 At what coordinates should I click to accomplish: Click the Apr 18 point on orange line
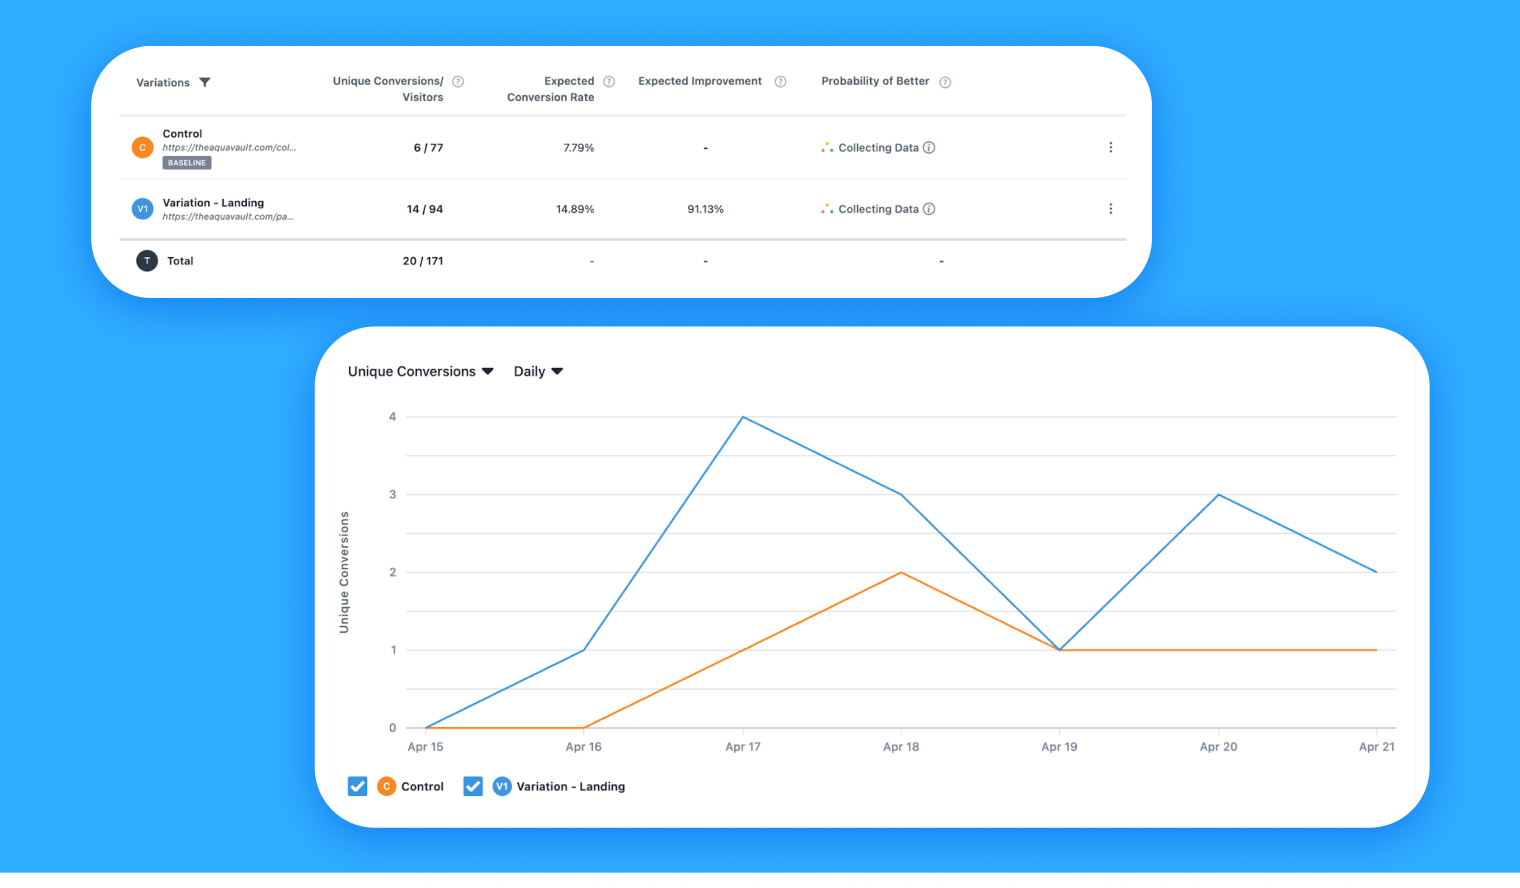tap(901, 573)
